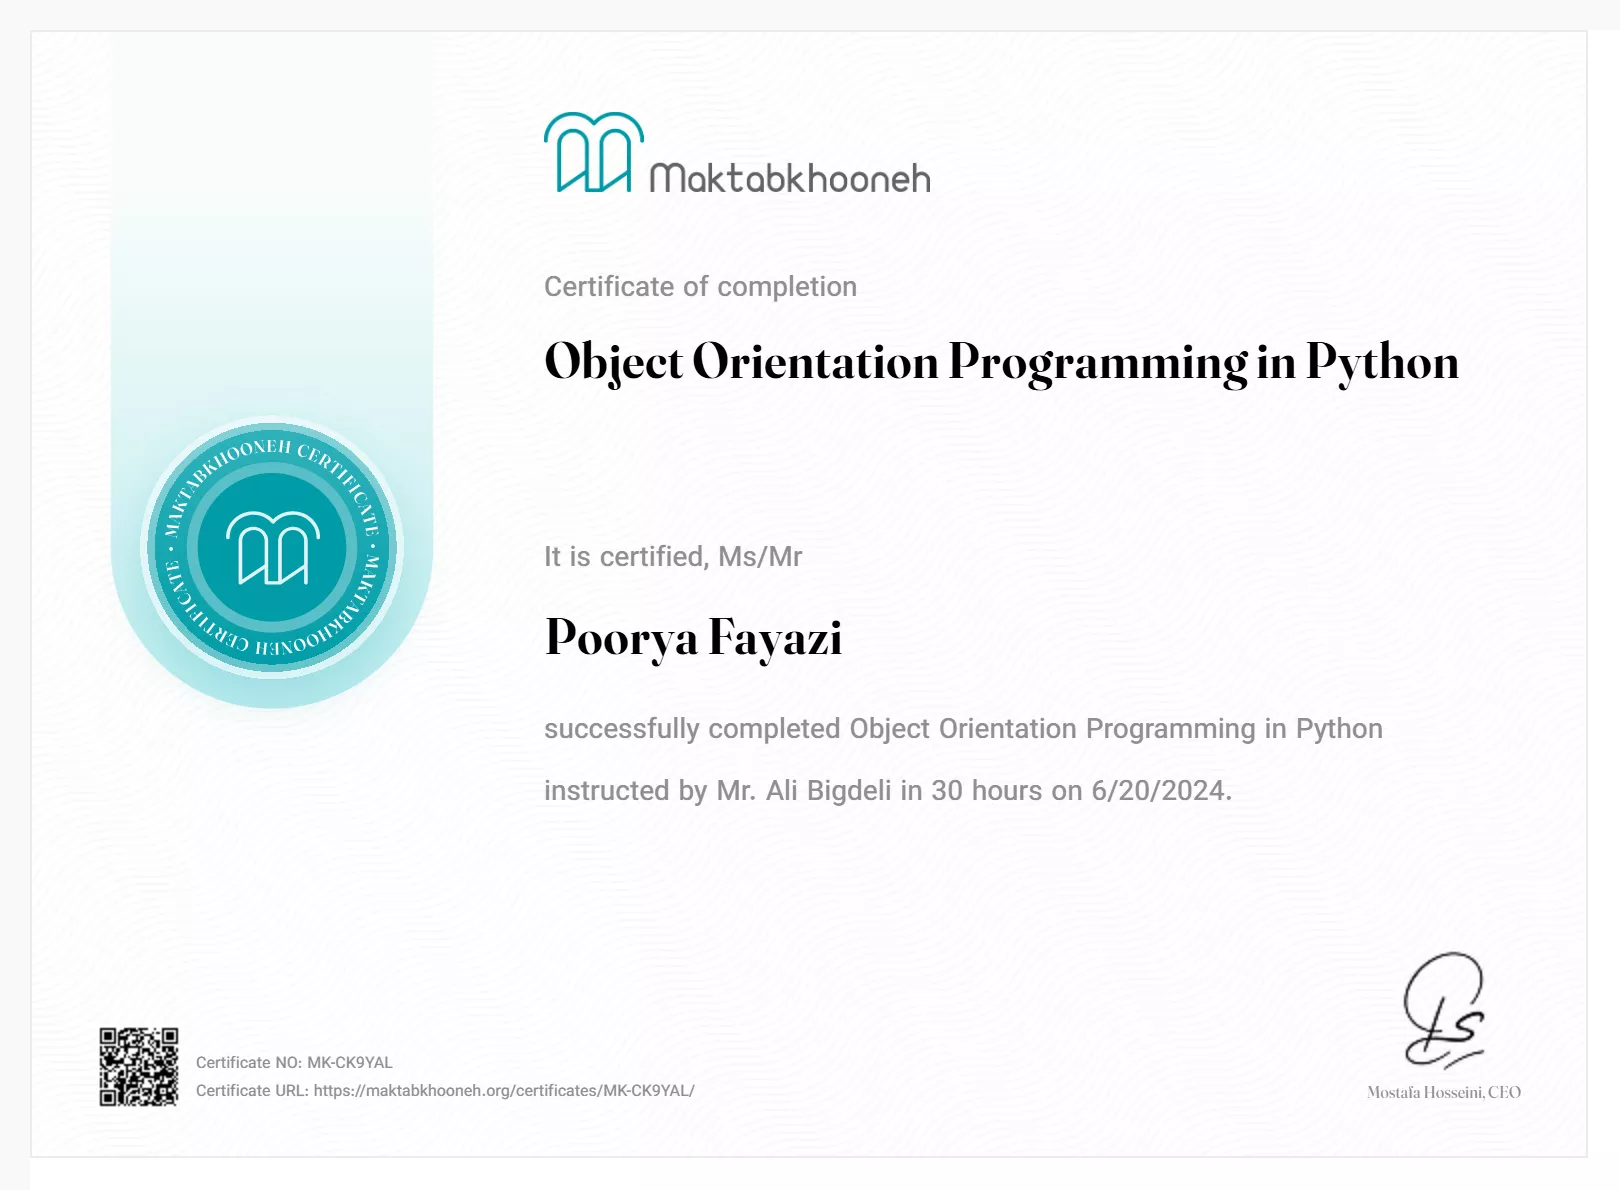Select the name Poorya Fayazi
The height and width of the screenshot is (1190, 1620).
pyautogui.click(x=693, y=638)
